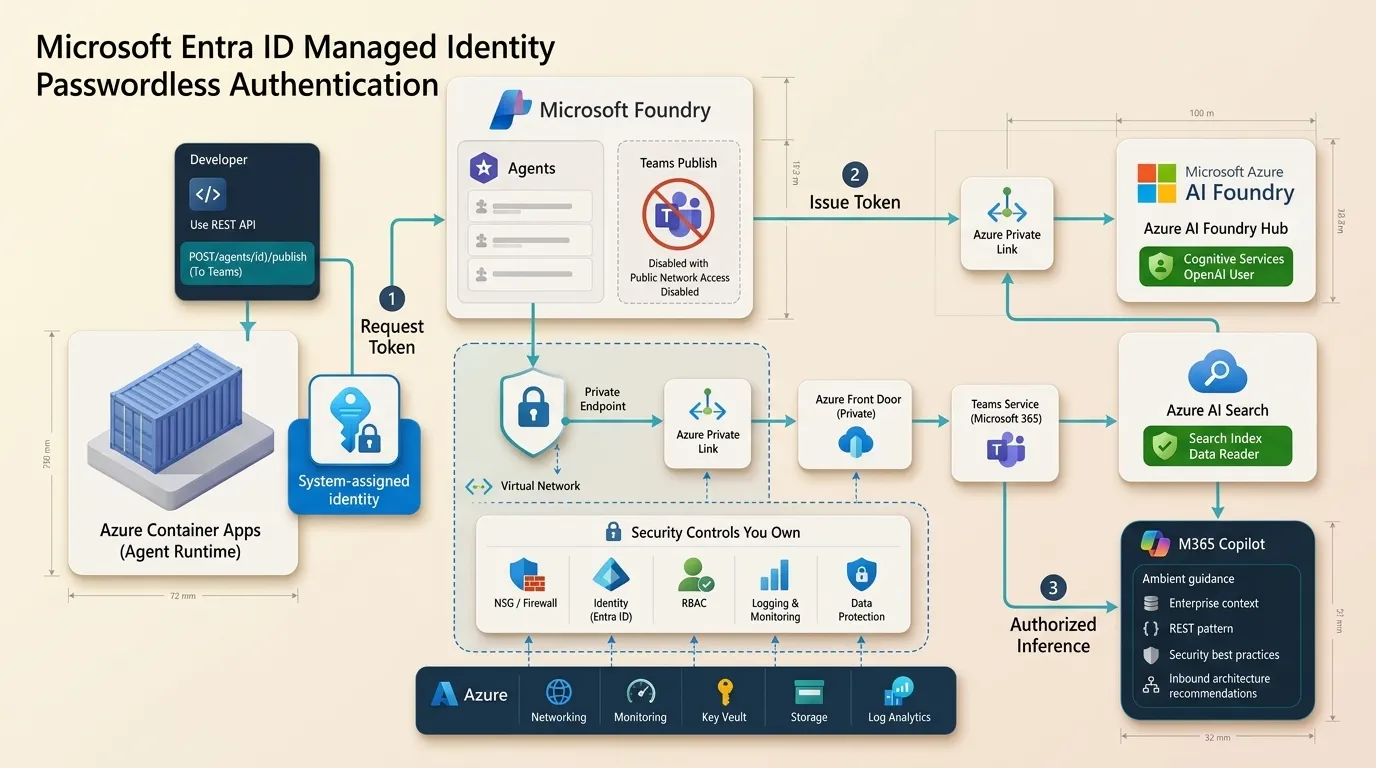Click the Teams Service Microsoft 365 icon
Screen dimensions: 1376x768
(x=1005, y=449)
